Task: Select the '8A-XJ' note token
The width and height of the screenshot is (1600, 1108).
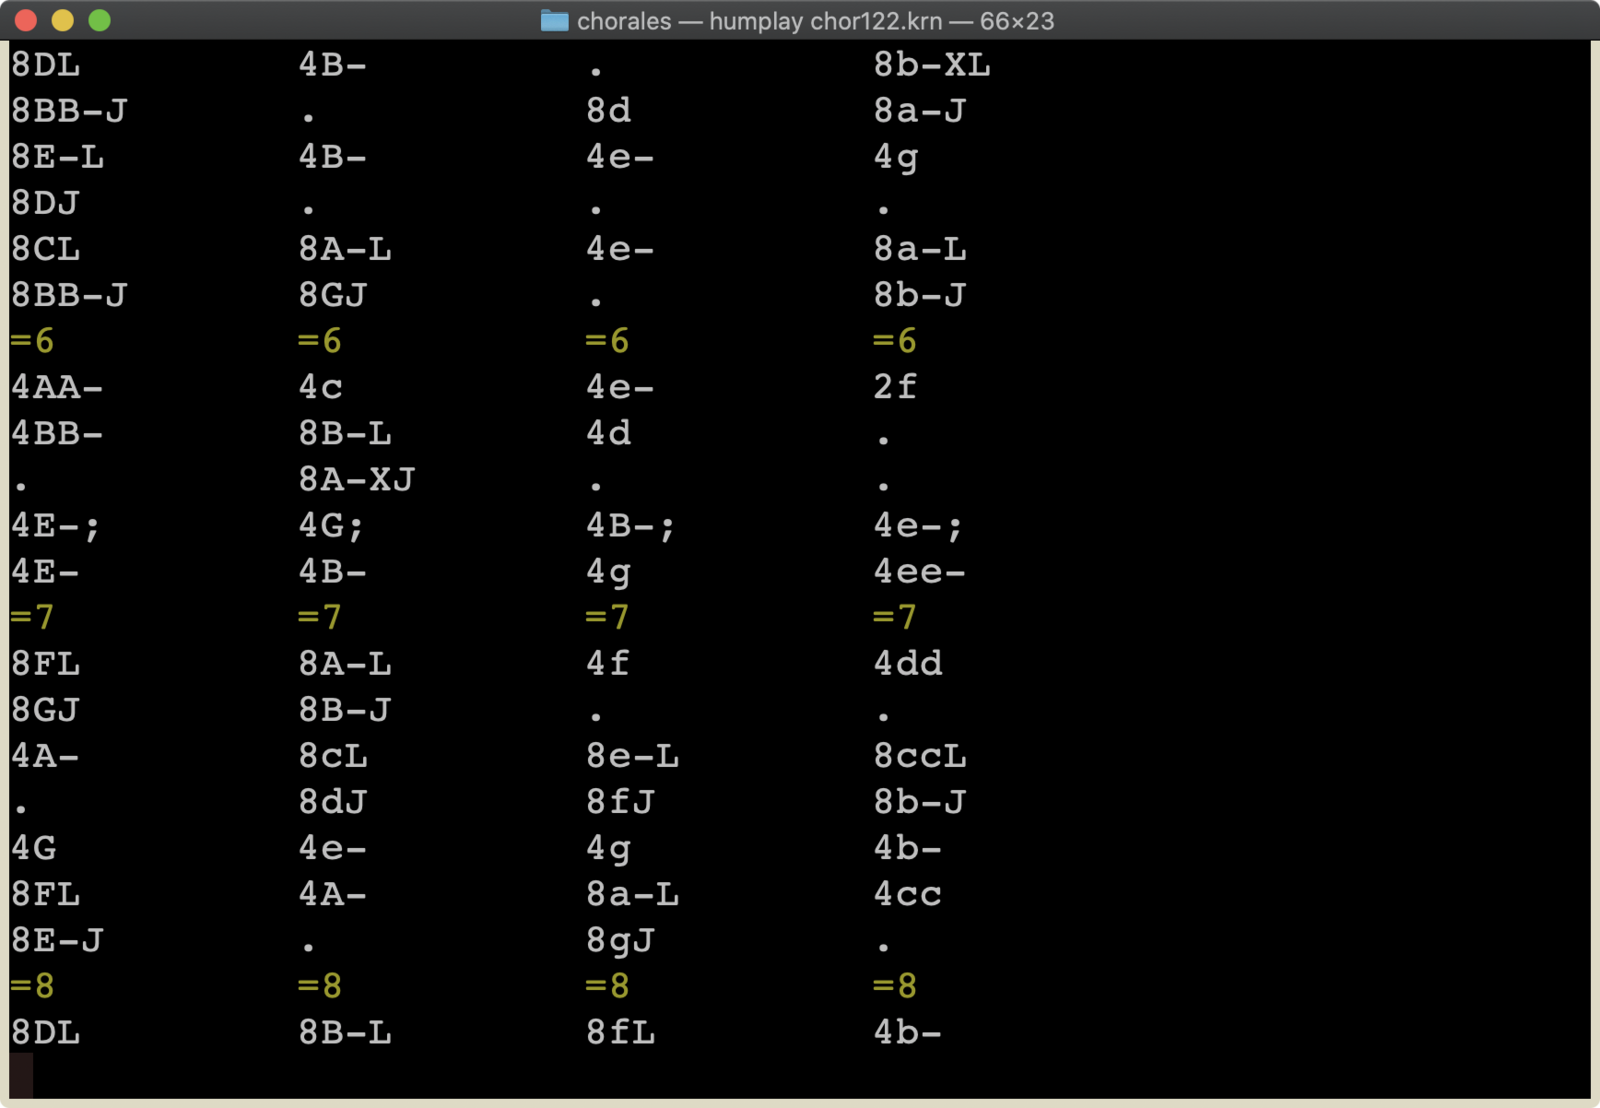Action: point(356,480)
